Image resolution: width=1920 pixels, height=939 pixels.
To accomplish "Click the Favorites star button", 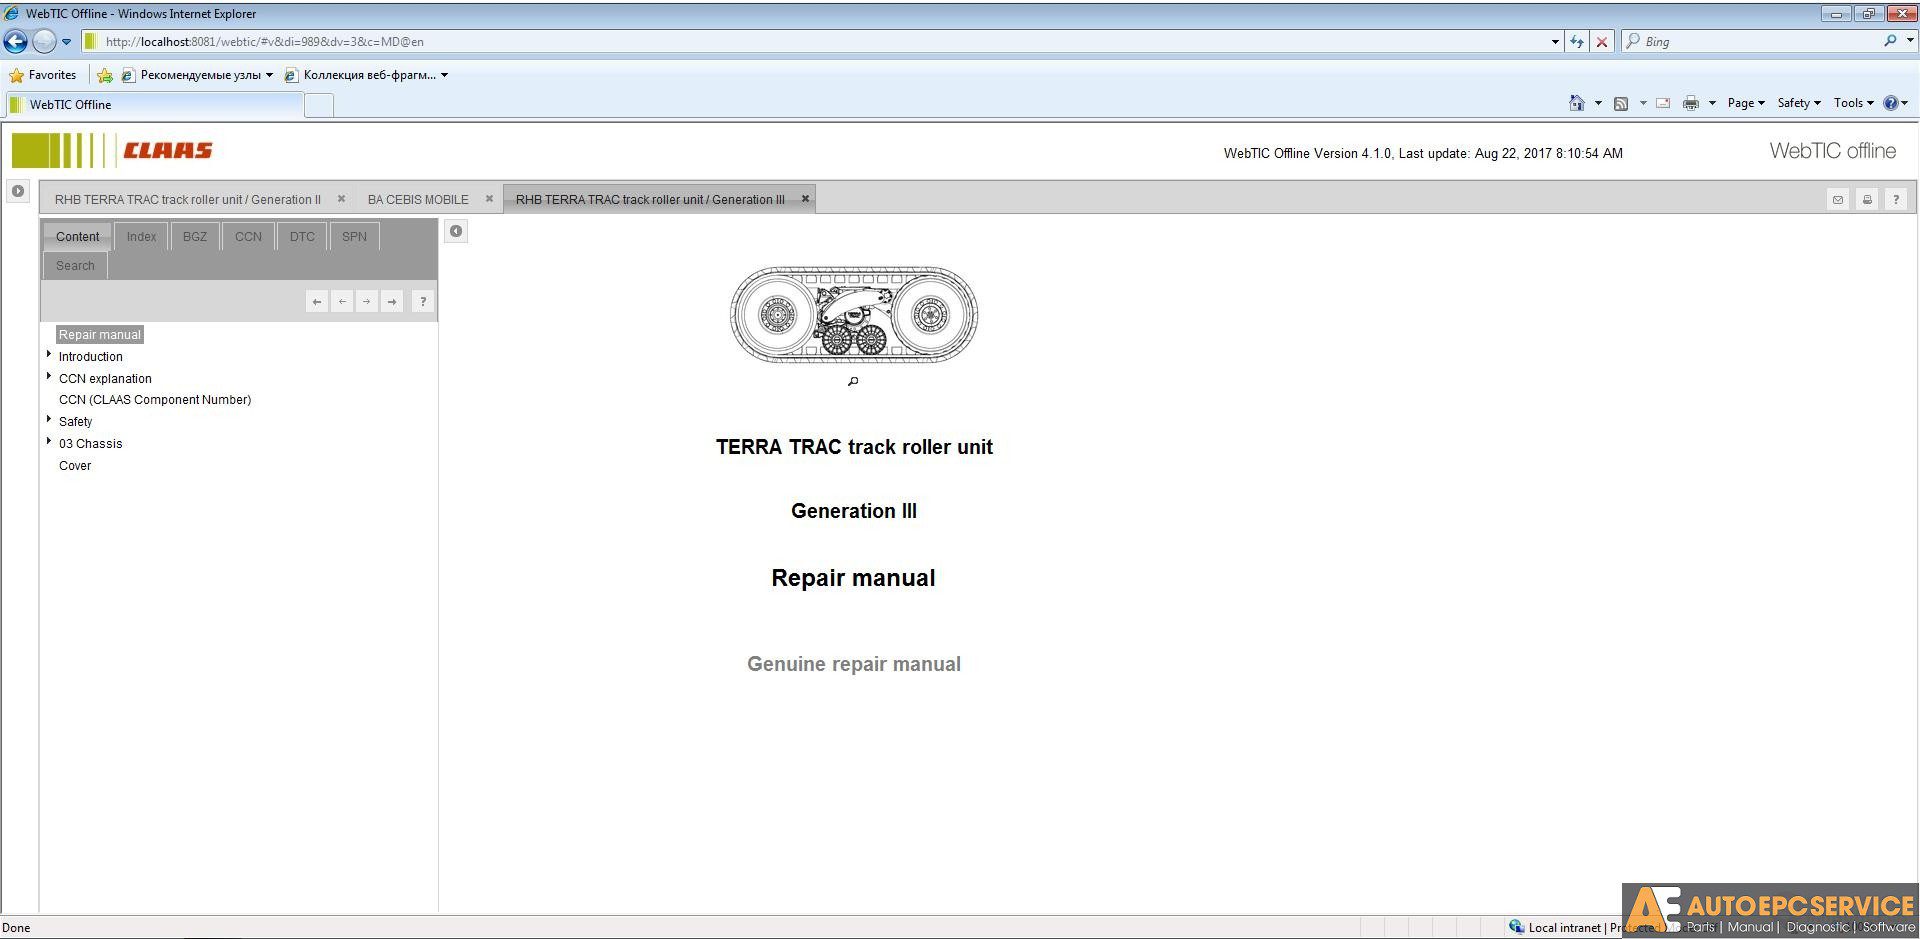I will [x=42, y=75].
